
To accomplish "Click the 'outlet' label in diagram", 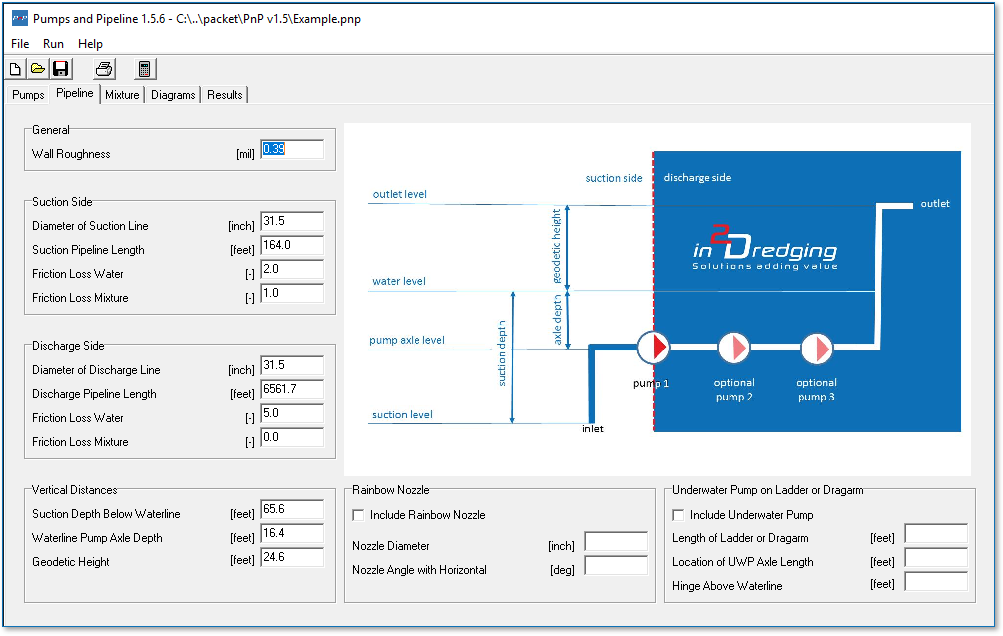I will pyautogui.click(x=935, y=203).
